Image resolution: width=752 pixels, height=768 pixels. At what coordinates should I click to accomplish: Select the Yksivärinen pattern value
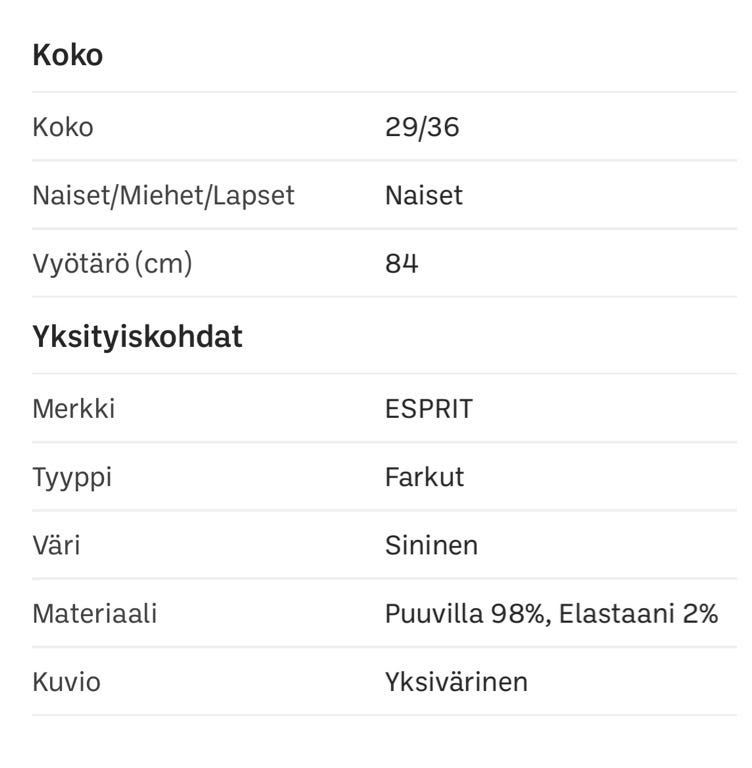pyautogui.click(x=456, y=681)
